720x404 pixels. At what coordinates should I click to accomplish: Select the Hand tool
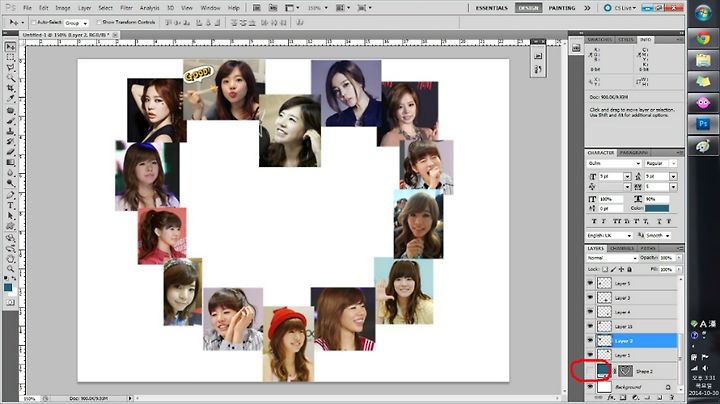10,259
